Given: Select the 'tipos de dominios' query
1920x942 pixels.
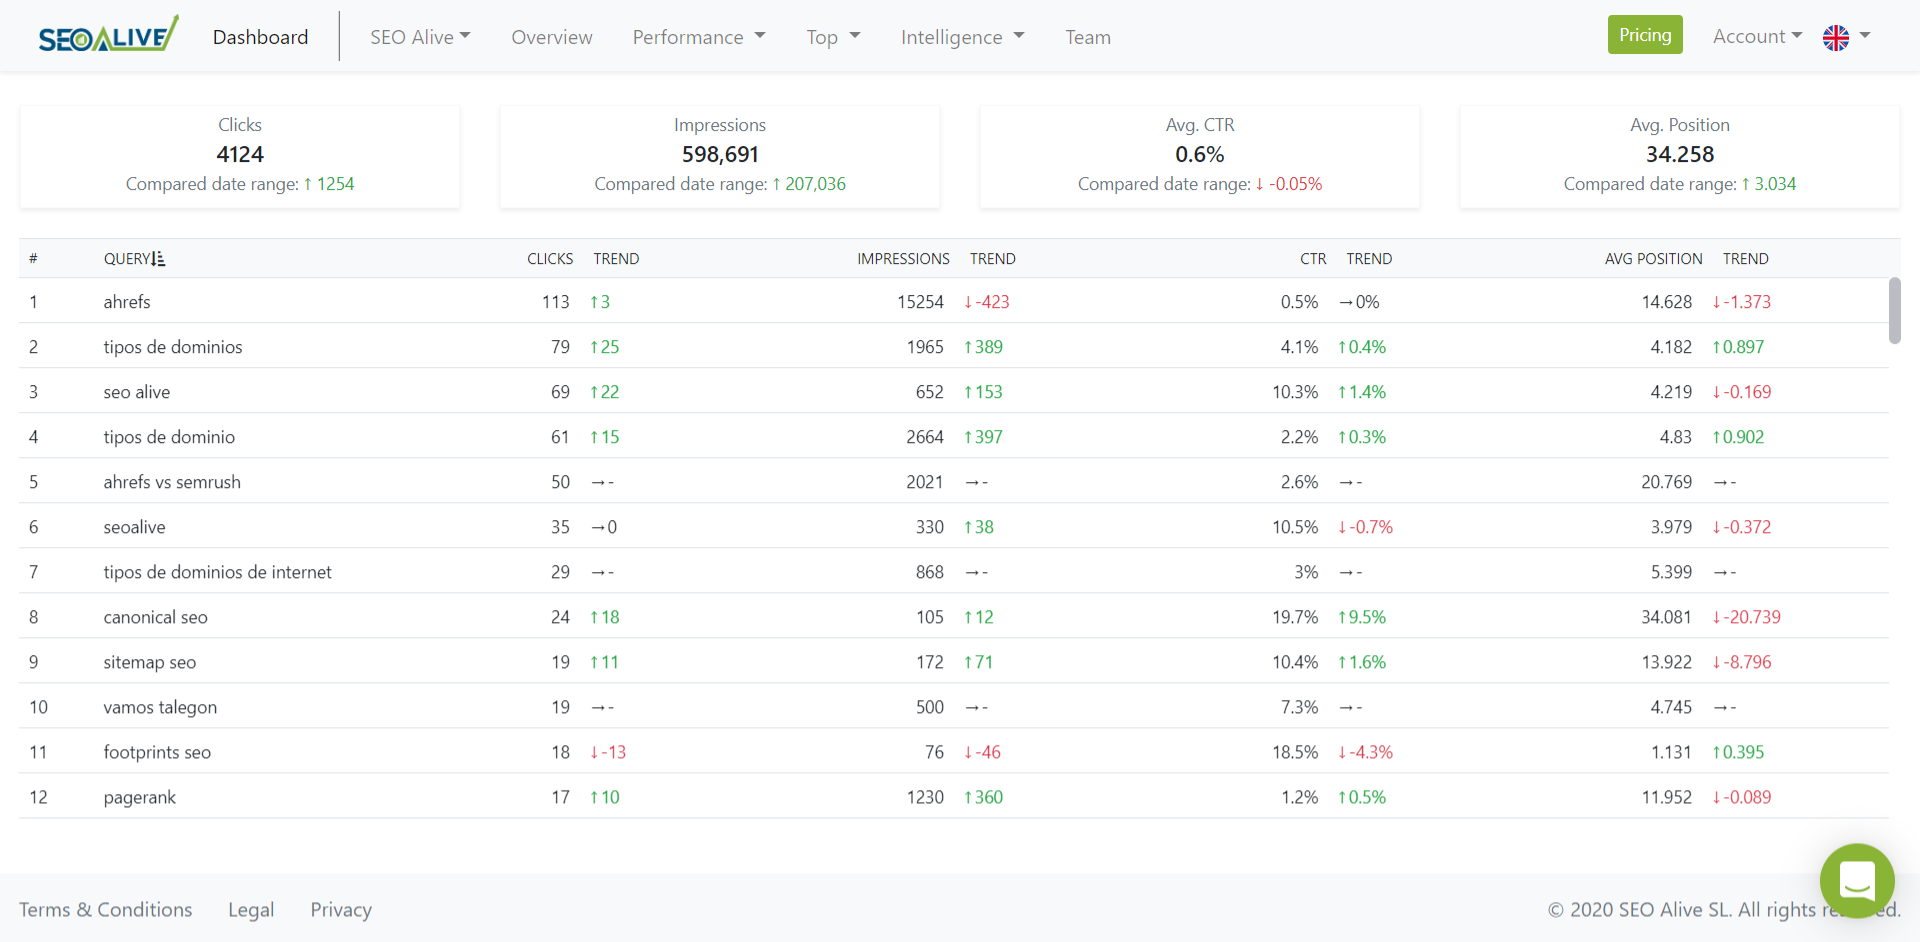Looking at the screenshot, I should [173, 347].
